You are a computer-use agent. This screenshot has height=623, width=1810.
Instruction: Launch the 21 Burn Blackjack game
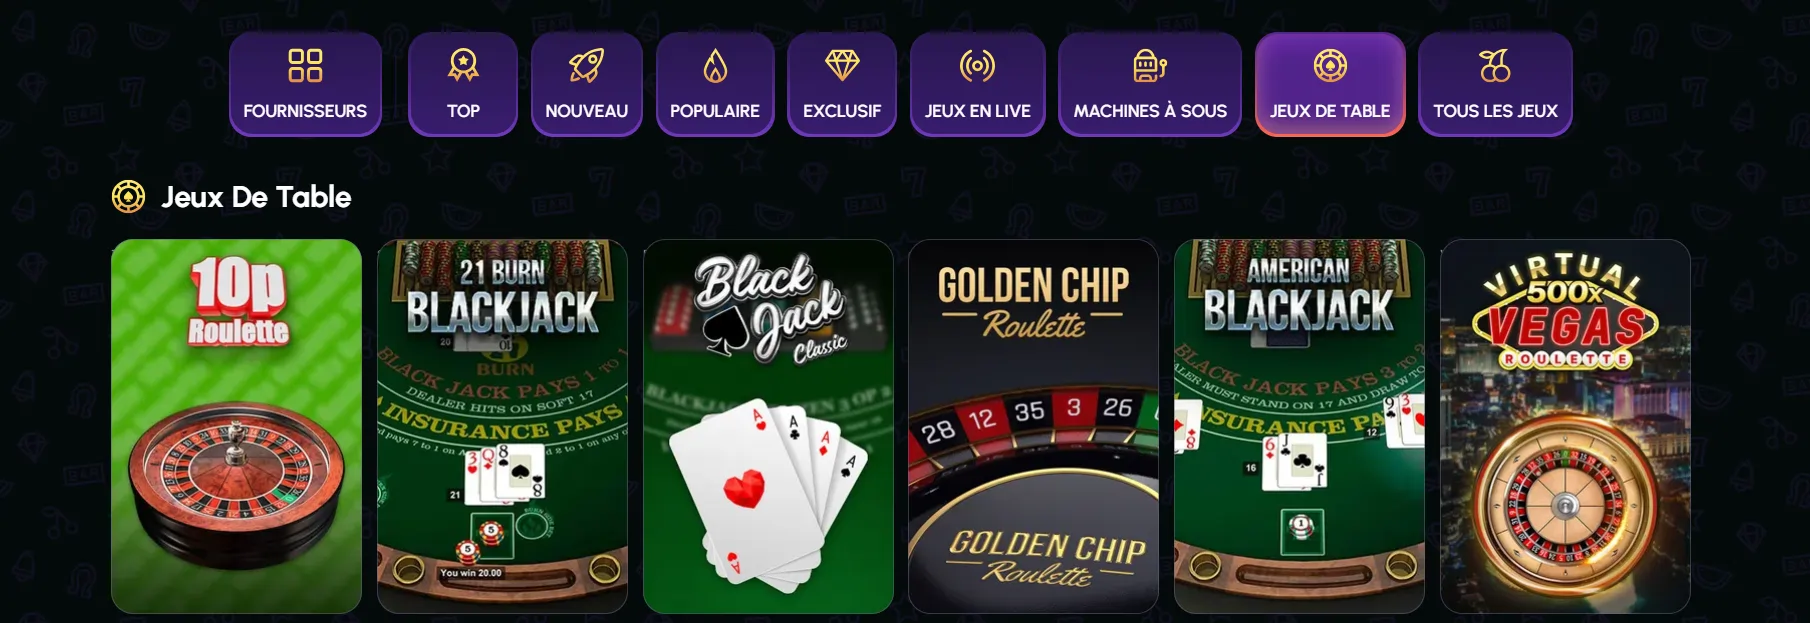click(502, 426)
